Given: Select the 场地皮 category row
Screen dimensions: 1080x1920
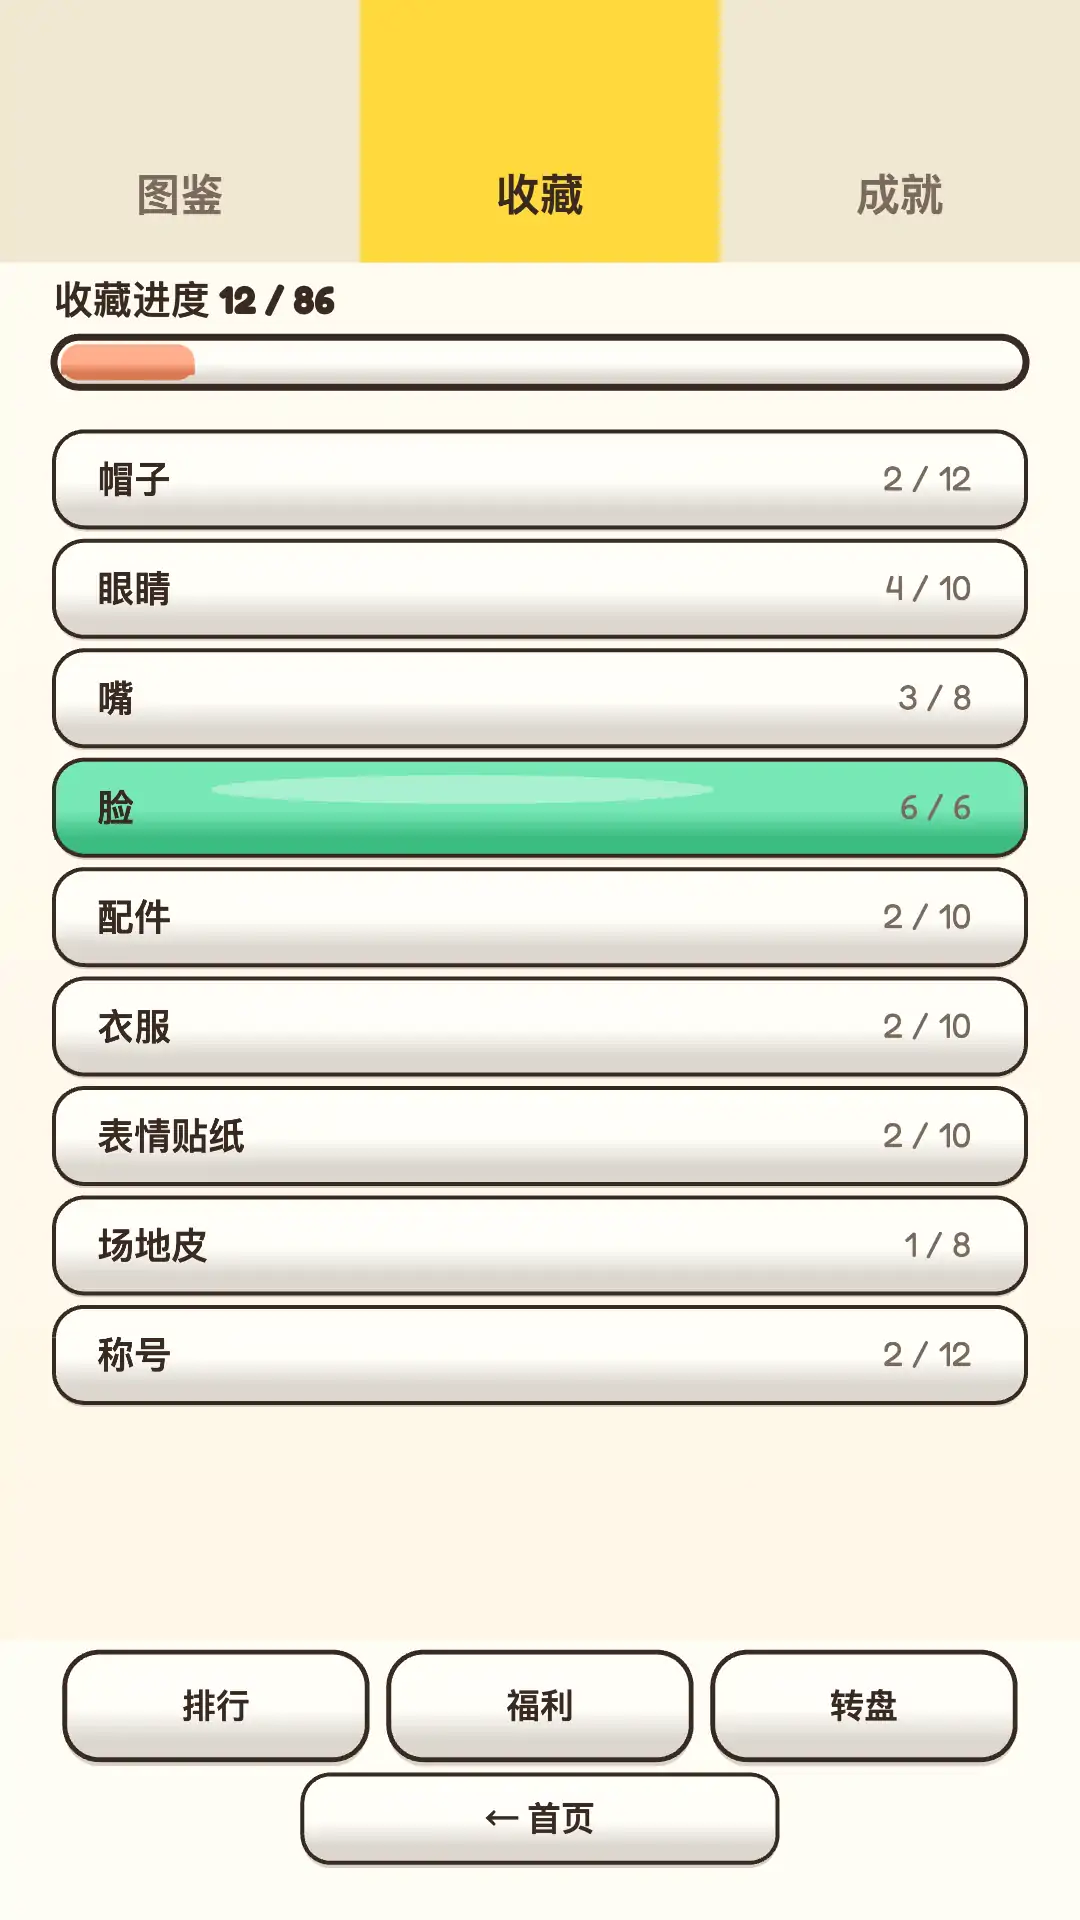Looking at the screenshot, I should coord(540,1245).
